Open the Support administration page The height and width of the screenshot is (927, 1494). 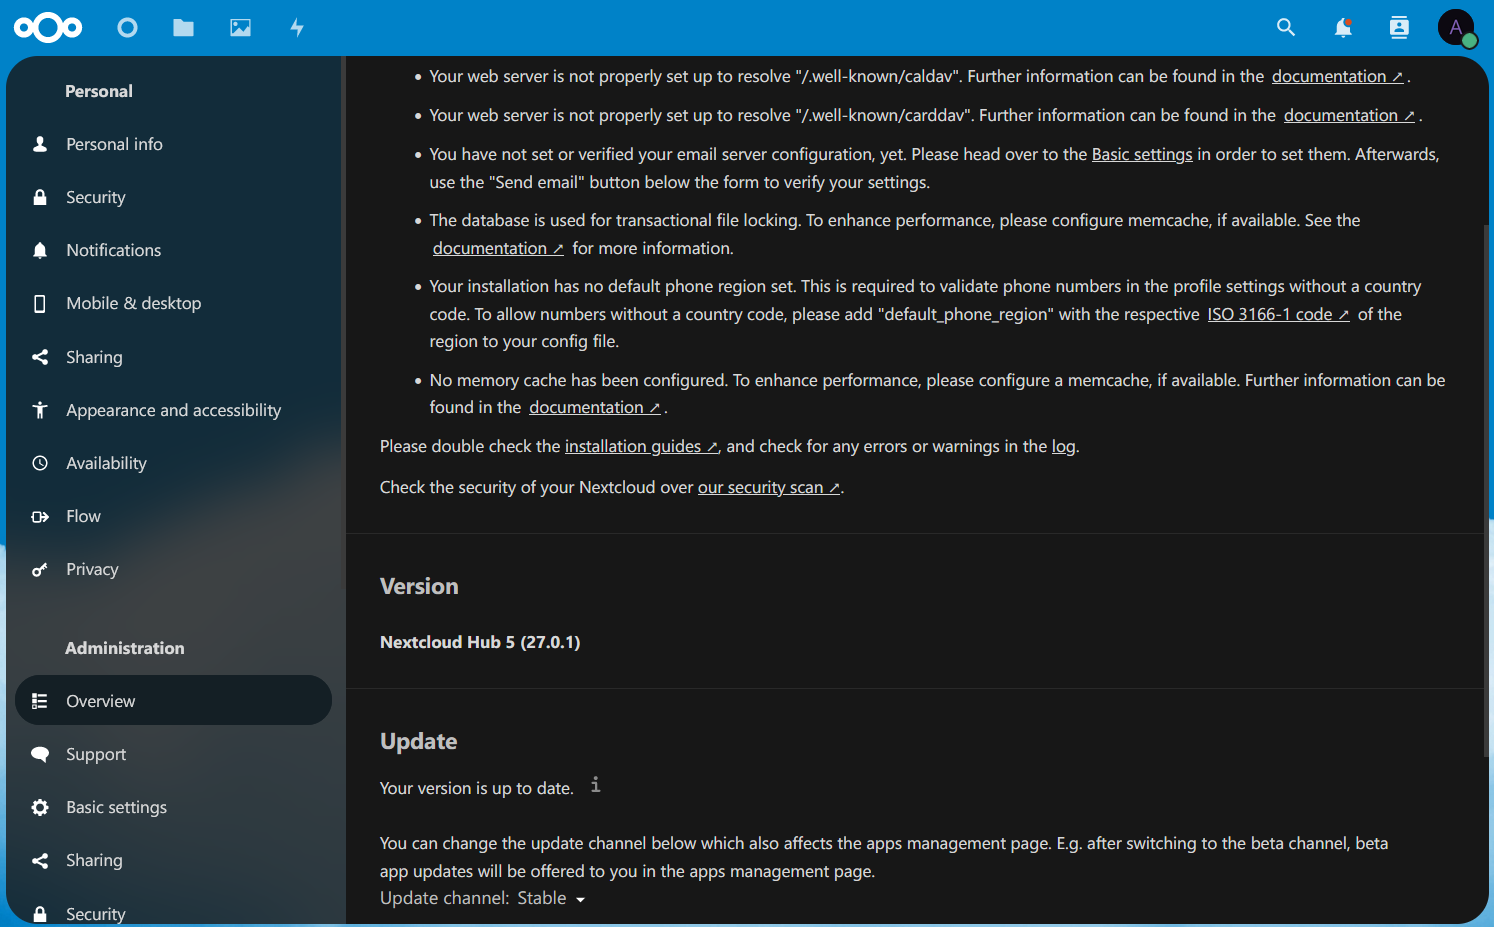click(x=173, y=754)
